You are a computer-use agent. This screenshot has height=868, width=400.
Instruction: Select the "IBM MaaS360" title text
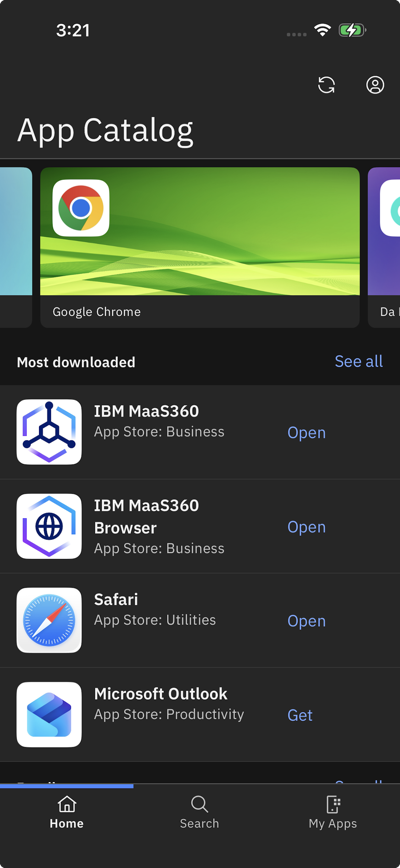click(x=146, y=411)
